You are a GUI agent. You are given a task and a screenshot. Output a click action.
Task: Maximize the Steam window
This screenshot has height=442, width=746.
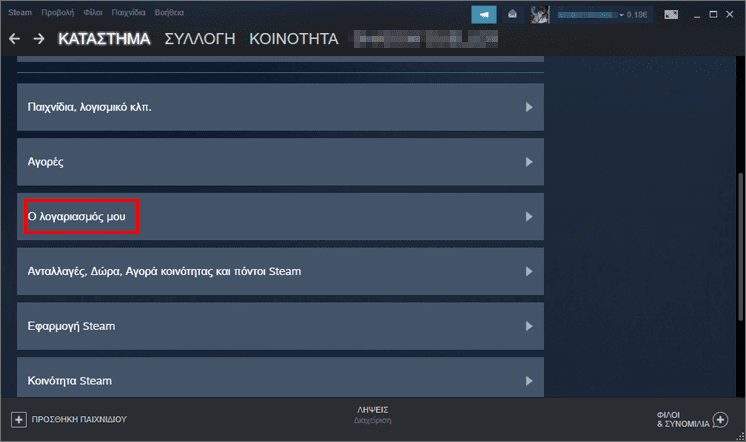[713, 15]
